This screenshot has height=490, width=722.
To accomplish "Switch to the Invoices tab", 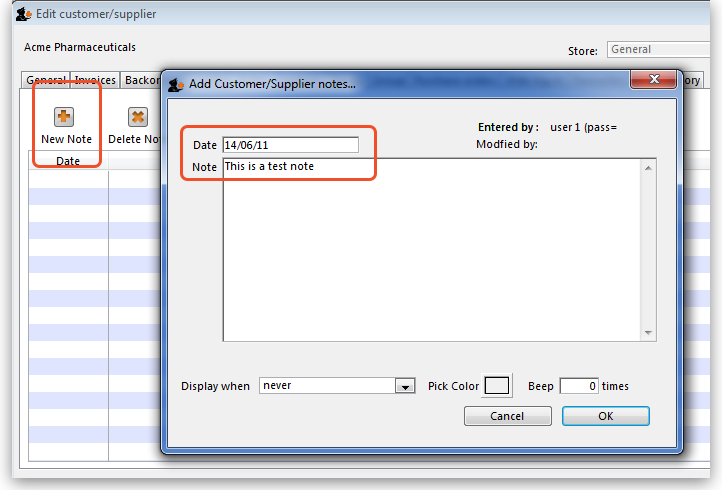I will 96,81.
